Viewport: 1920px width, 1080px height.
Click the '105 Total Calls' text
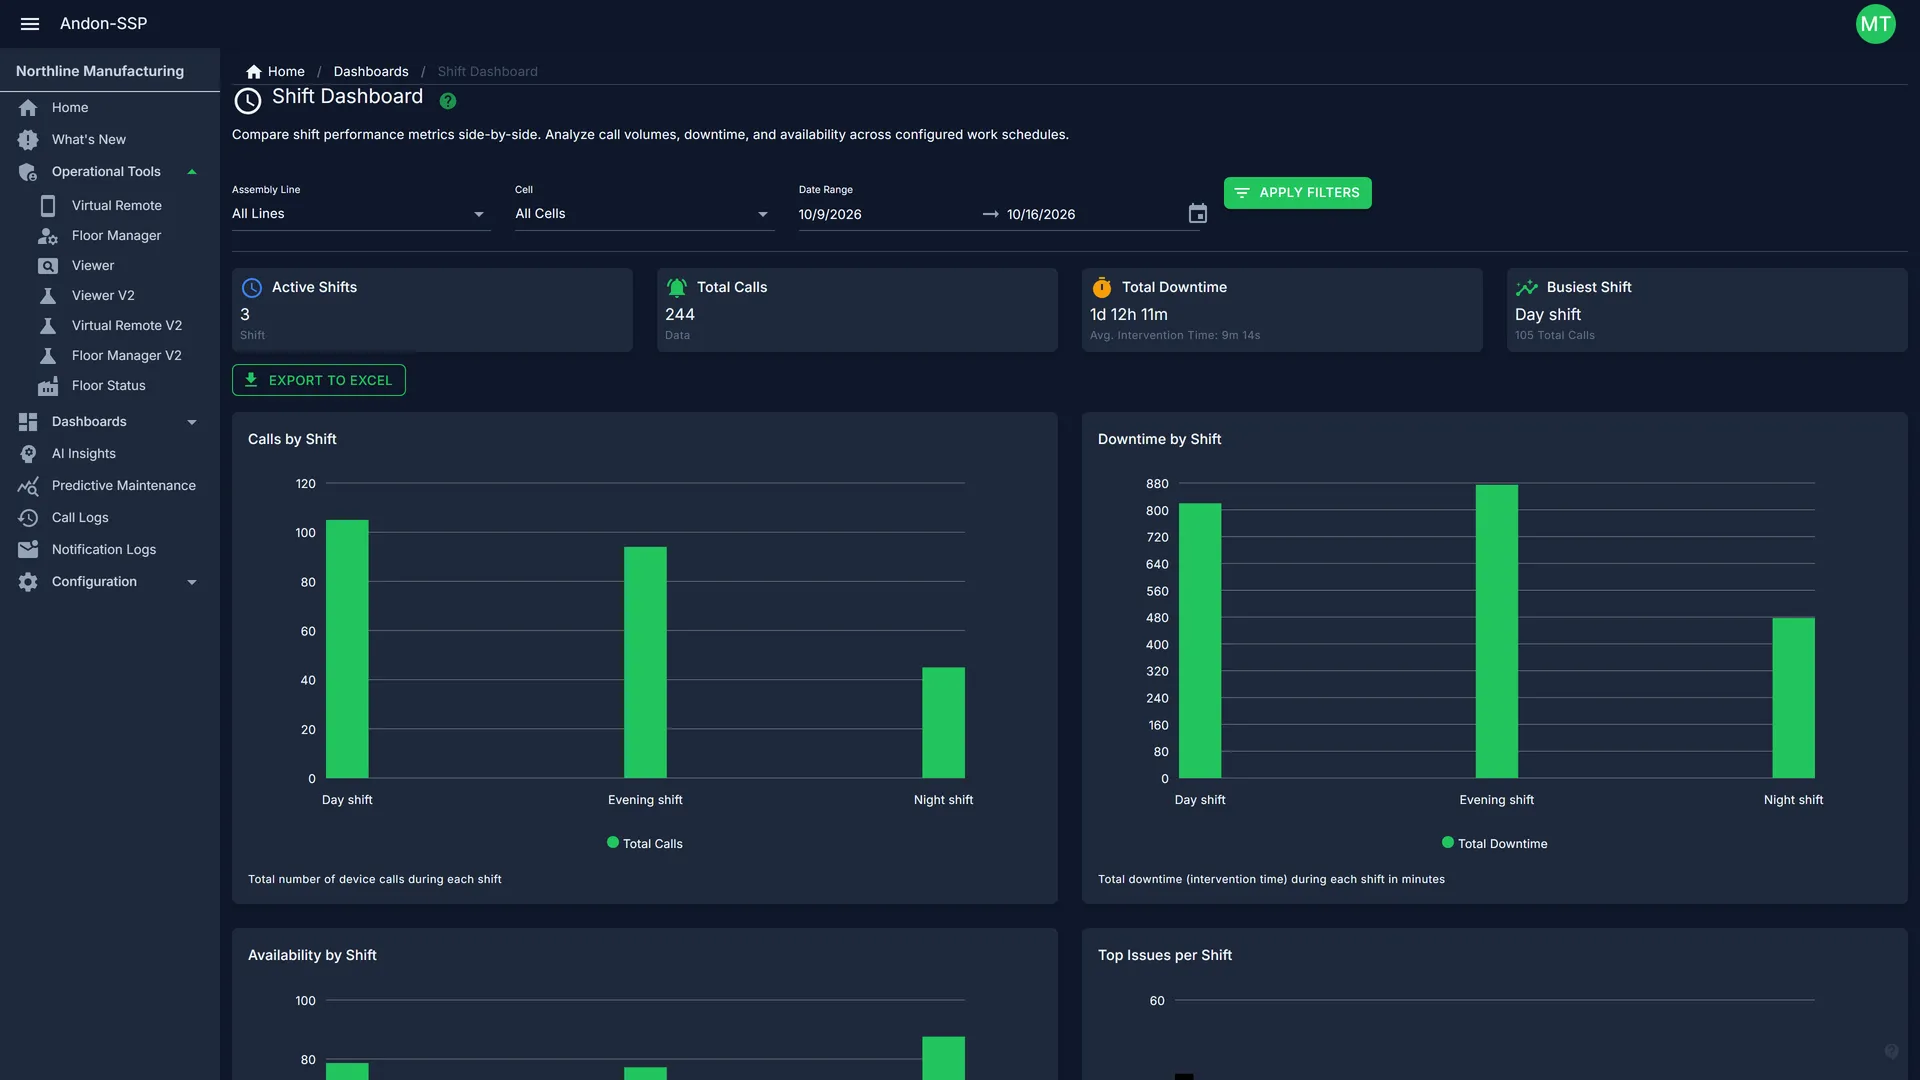click(1555, 336)
